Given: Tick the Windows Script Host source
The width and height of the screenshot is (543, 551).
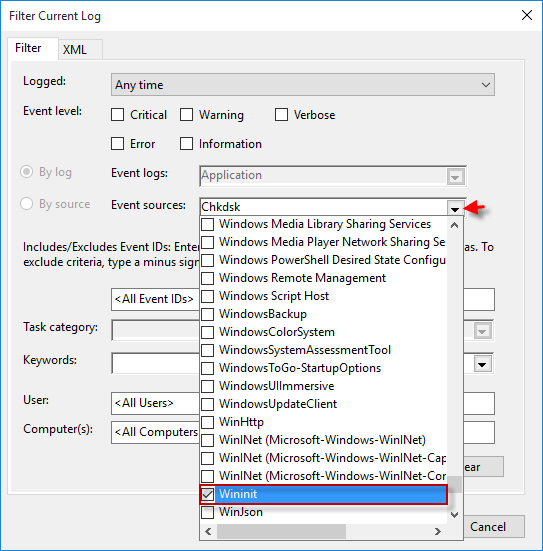Looking at the screenshot, I should [208, 296].
